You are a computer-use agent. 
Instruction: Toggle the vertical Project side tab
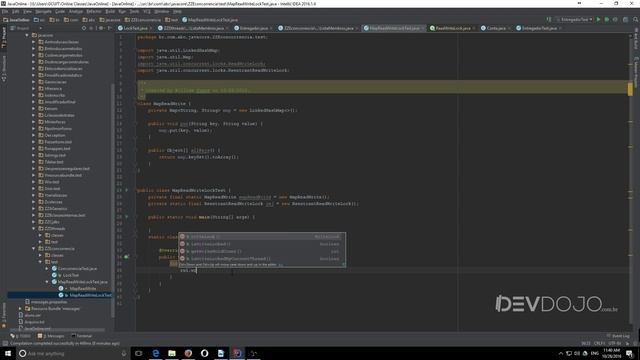[4, 38]
